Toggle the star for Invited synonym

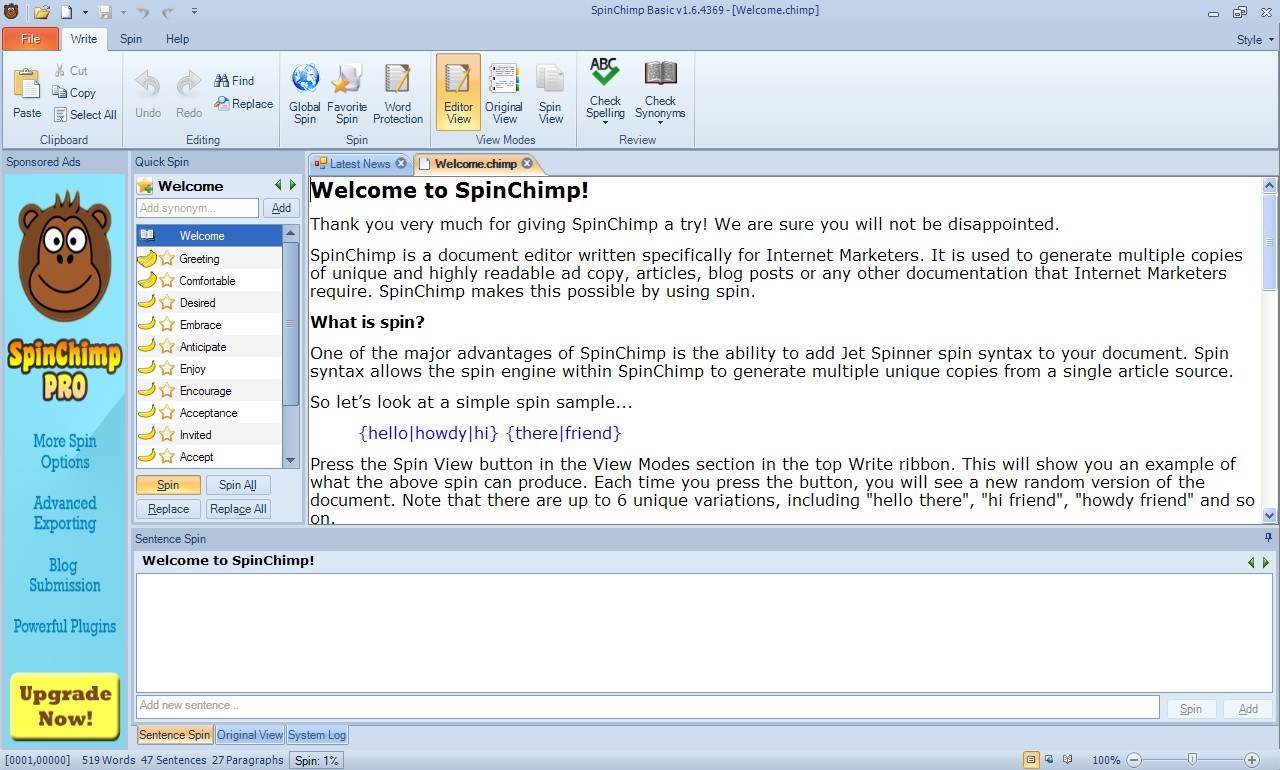pos(167,435)
